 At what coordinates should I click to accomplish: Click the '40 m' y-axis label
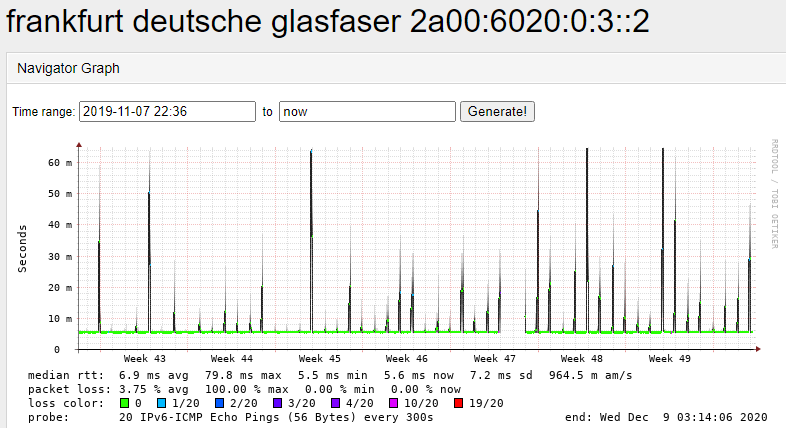[x=60, y=225]
